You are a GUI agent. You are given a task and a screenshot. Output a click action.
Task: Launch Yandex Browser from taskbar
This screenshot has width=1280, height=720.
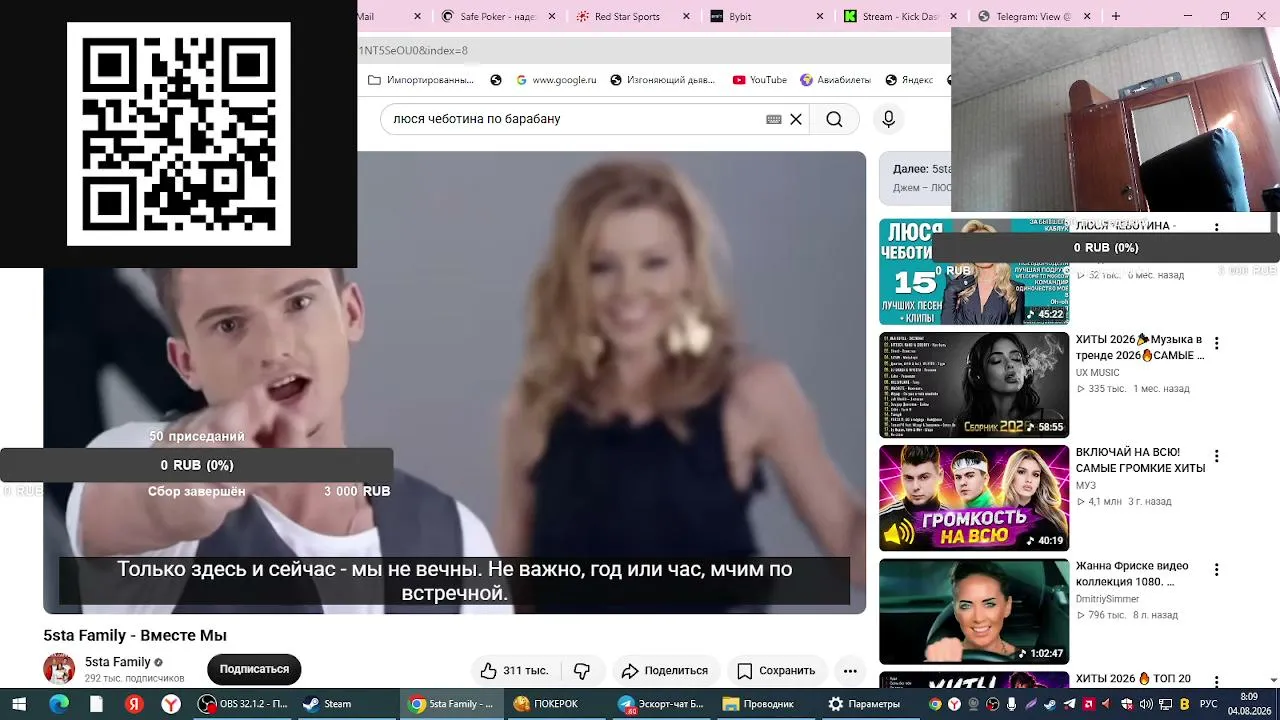click(172, 704)
